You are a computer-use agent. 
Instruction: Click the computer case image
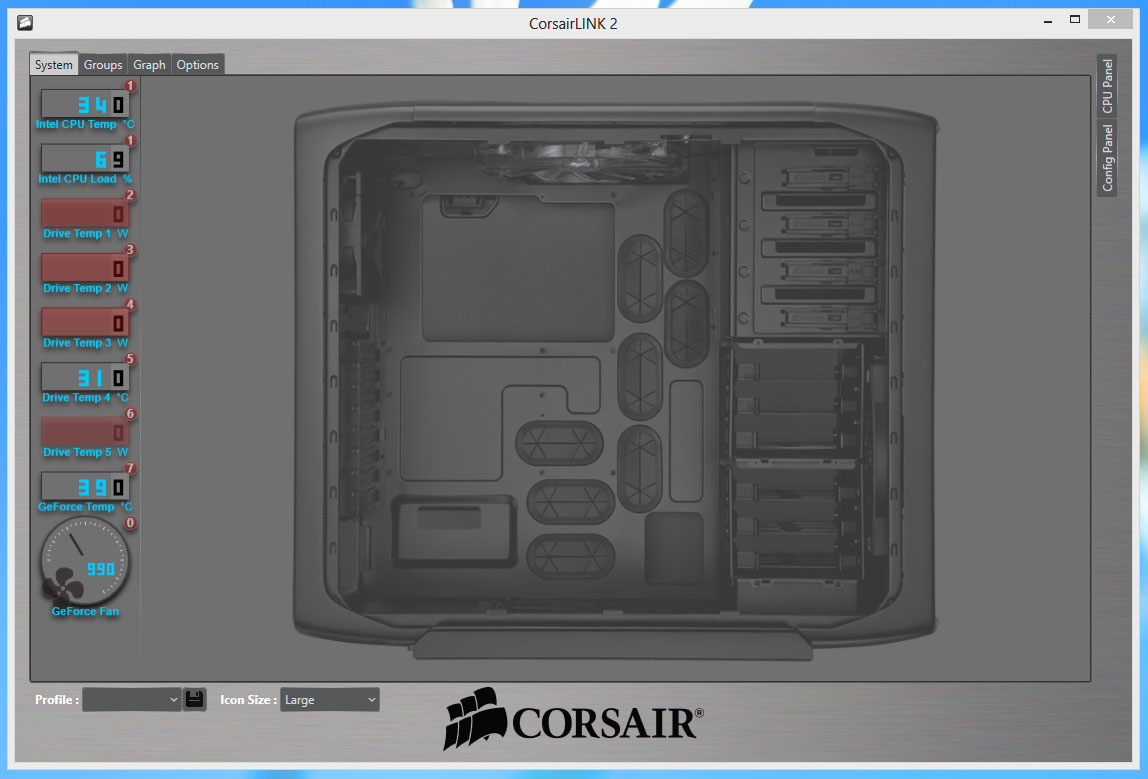coord(615,381)
